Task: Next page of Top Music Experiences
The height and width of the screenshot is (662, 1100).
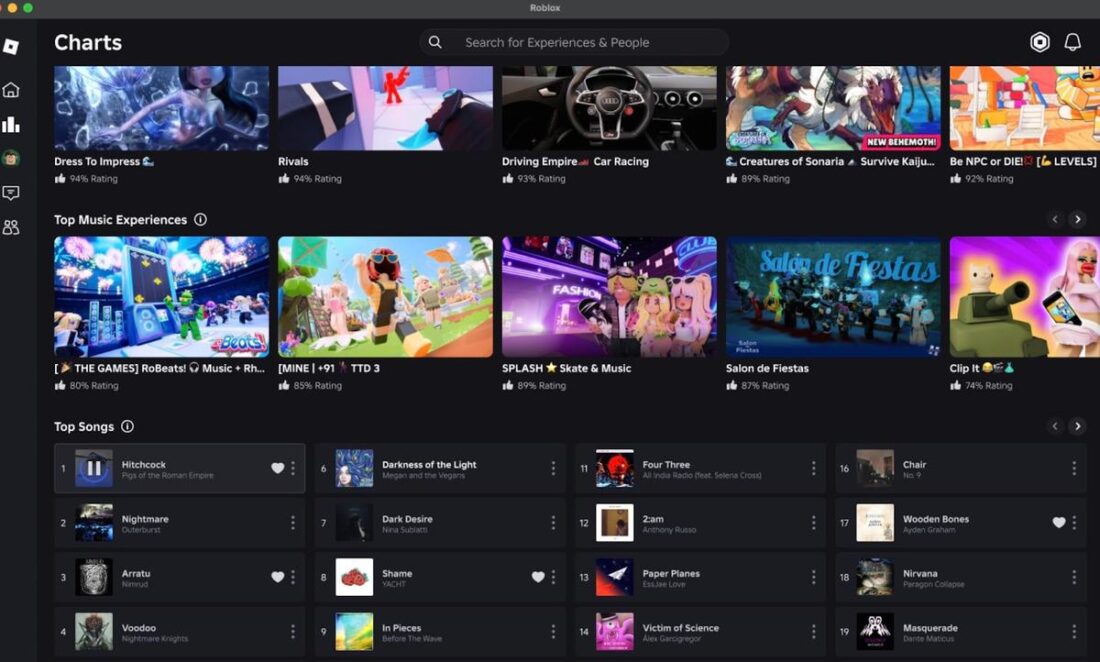Action: click(x=1078, y=219)
